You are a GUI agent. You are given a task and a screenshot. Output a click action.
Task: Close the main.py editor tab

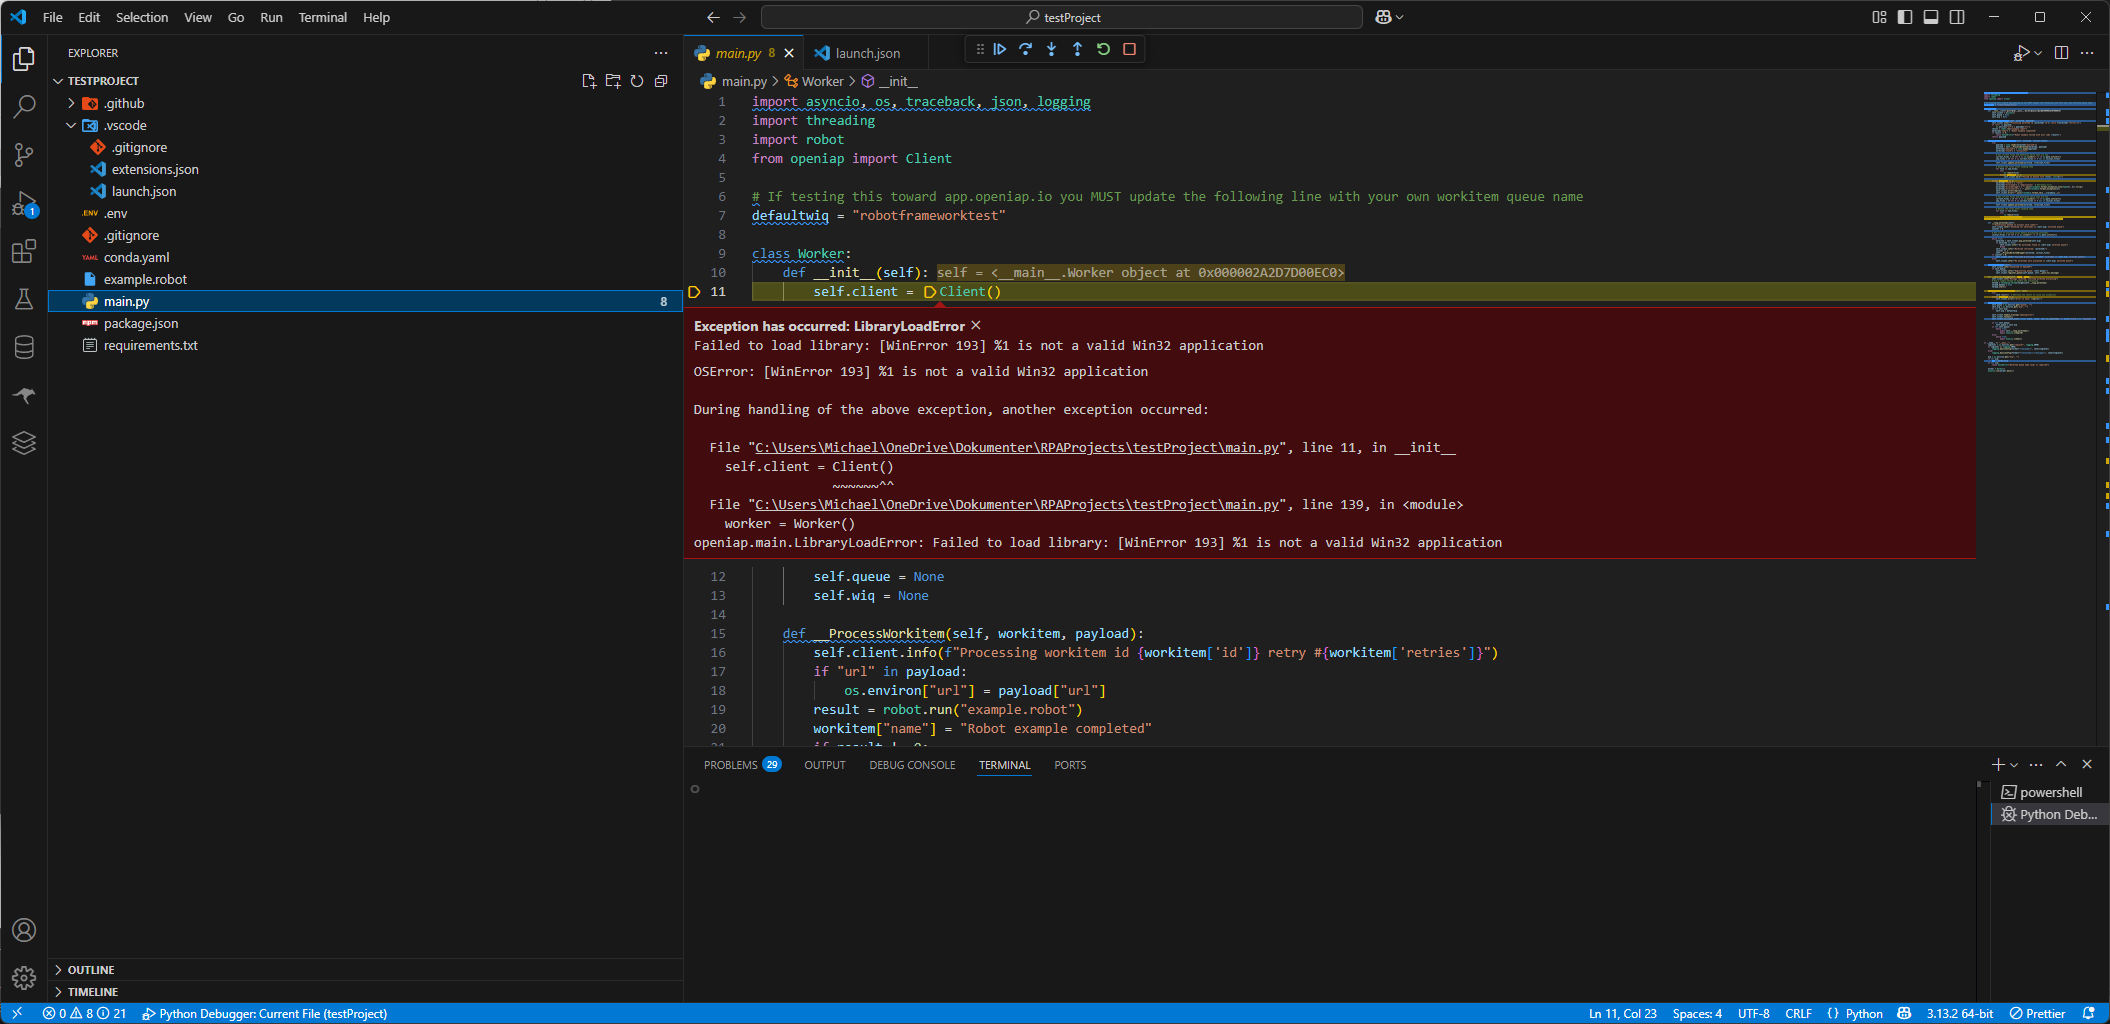[x=789, y=53]
